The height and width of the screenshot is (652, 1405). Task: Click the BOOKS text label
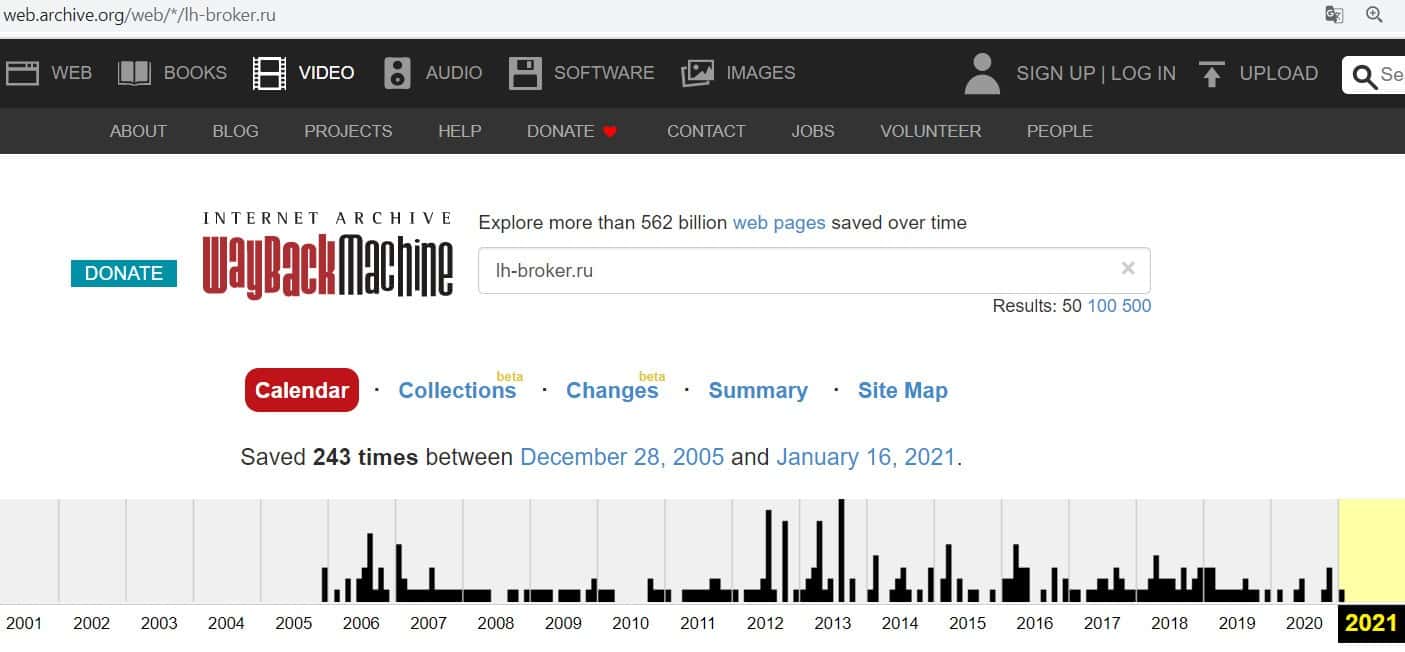pyautogui.click(x=195, y=73)
